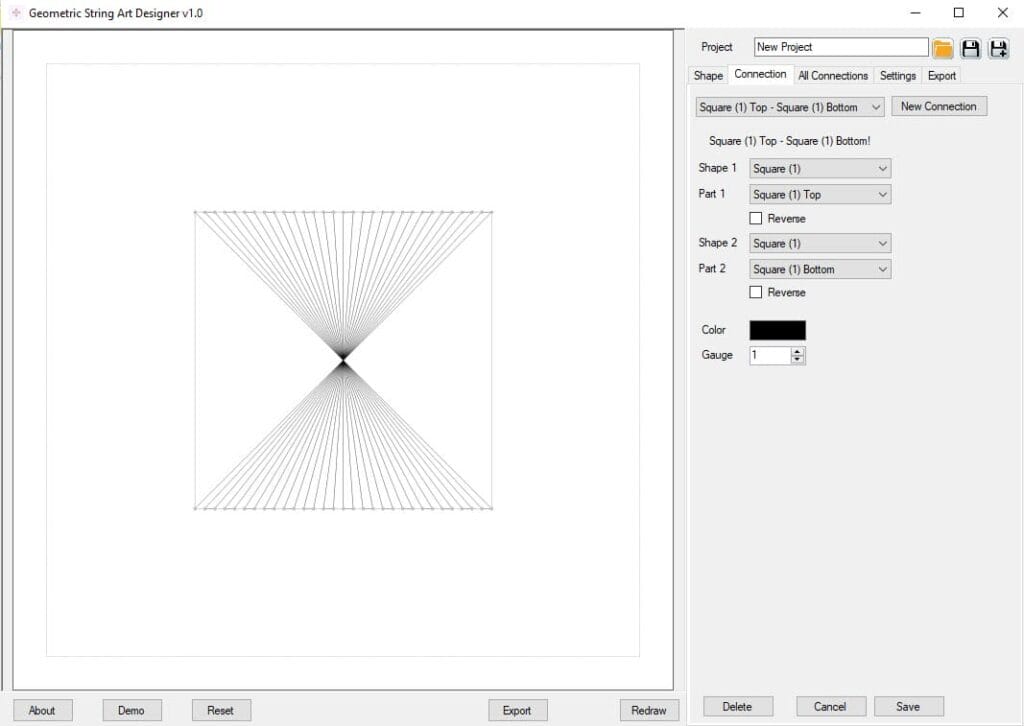Screen dimensions: 1024x726
Task: Open the connection selector dropdown beside New Connection
Action: (x=790, y=107)
